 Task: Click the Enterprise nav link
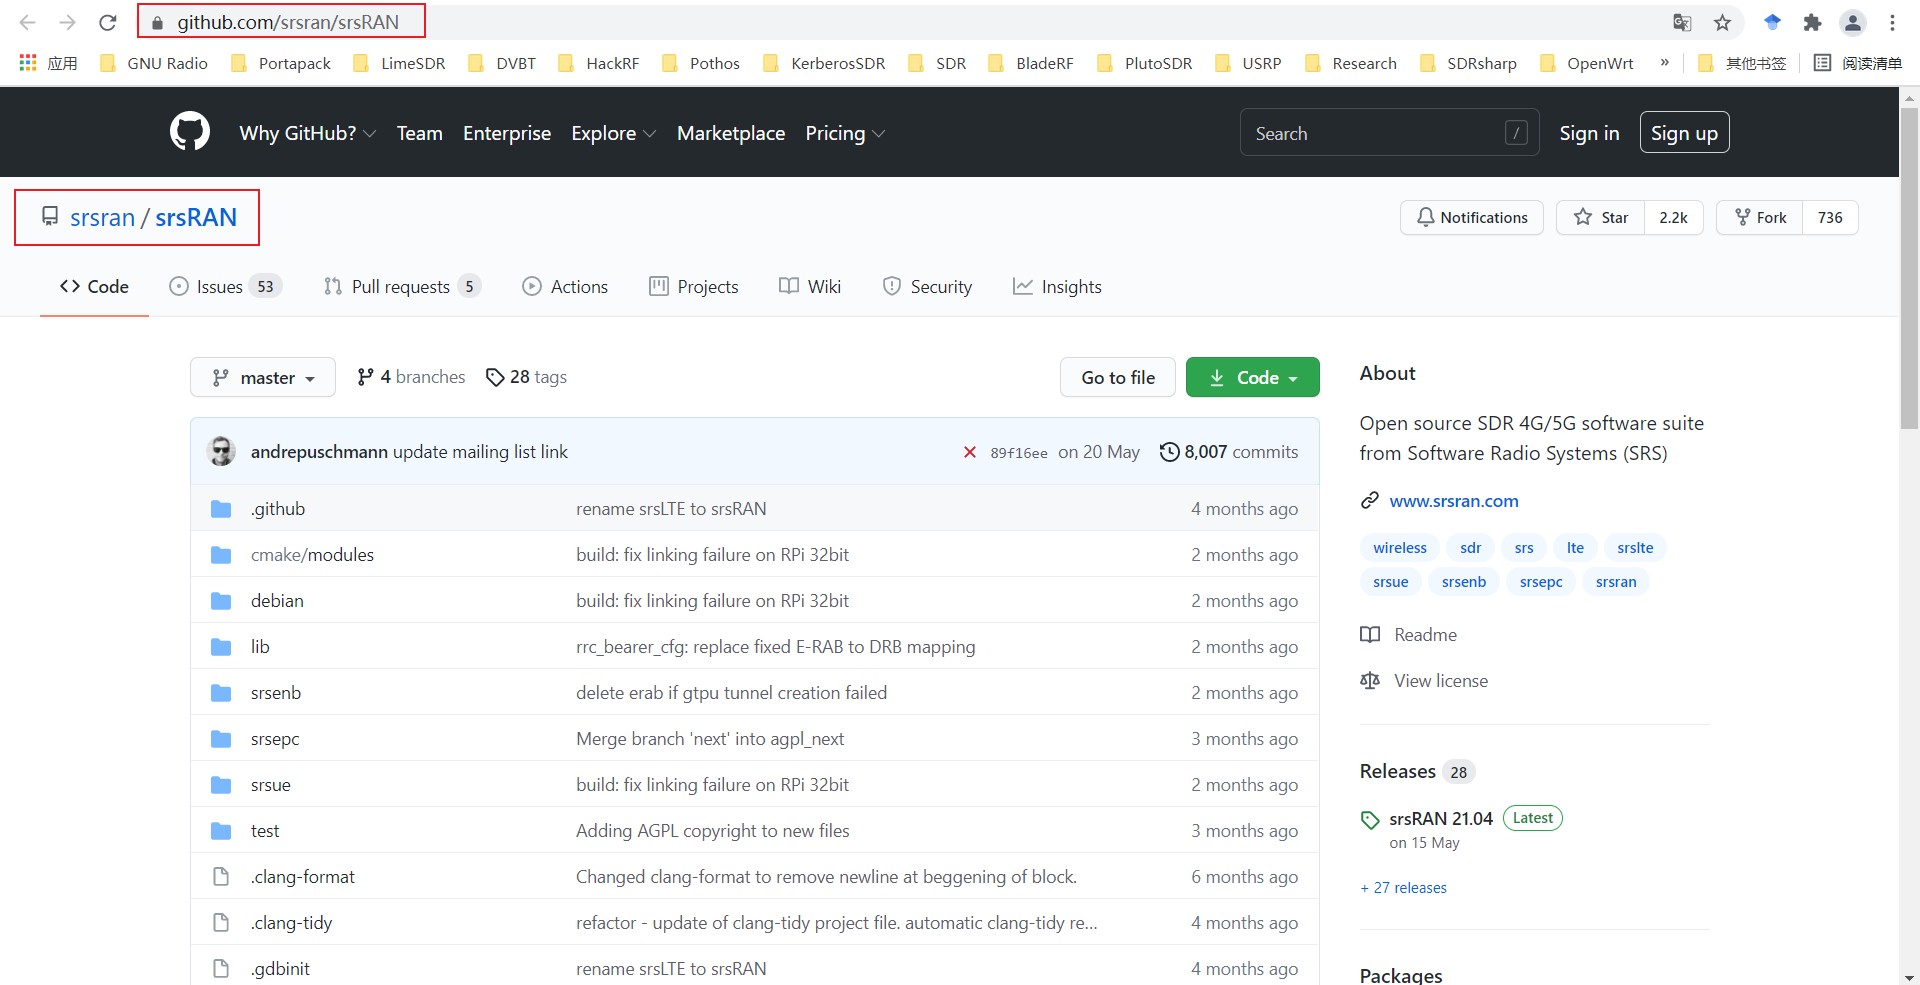[x=507, y=133]
